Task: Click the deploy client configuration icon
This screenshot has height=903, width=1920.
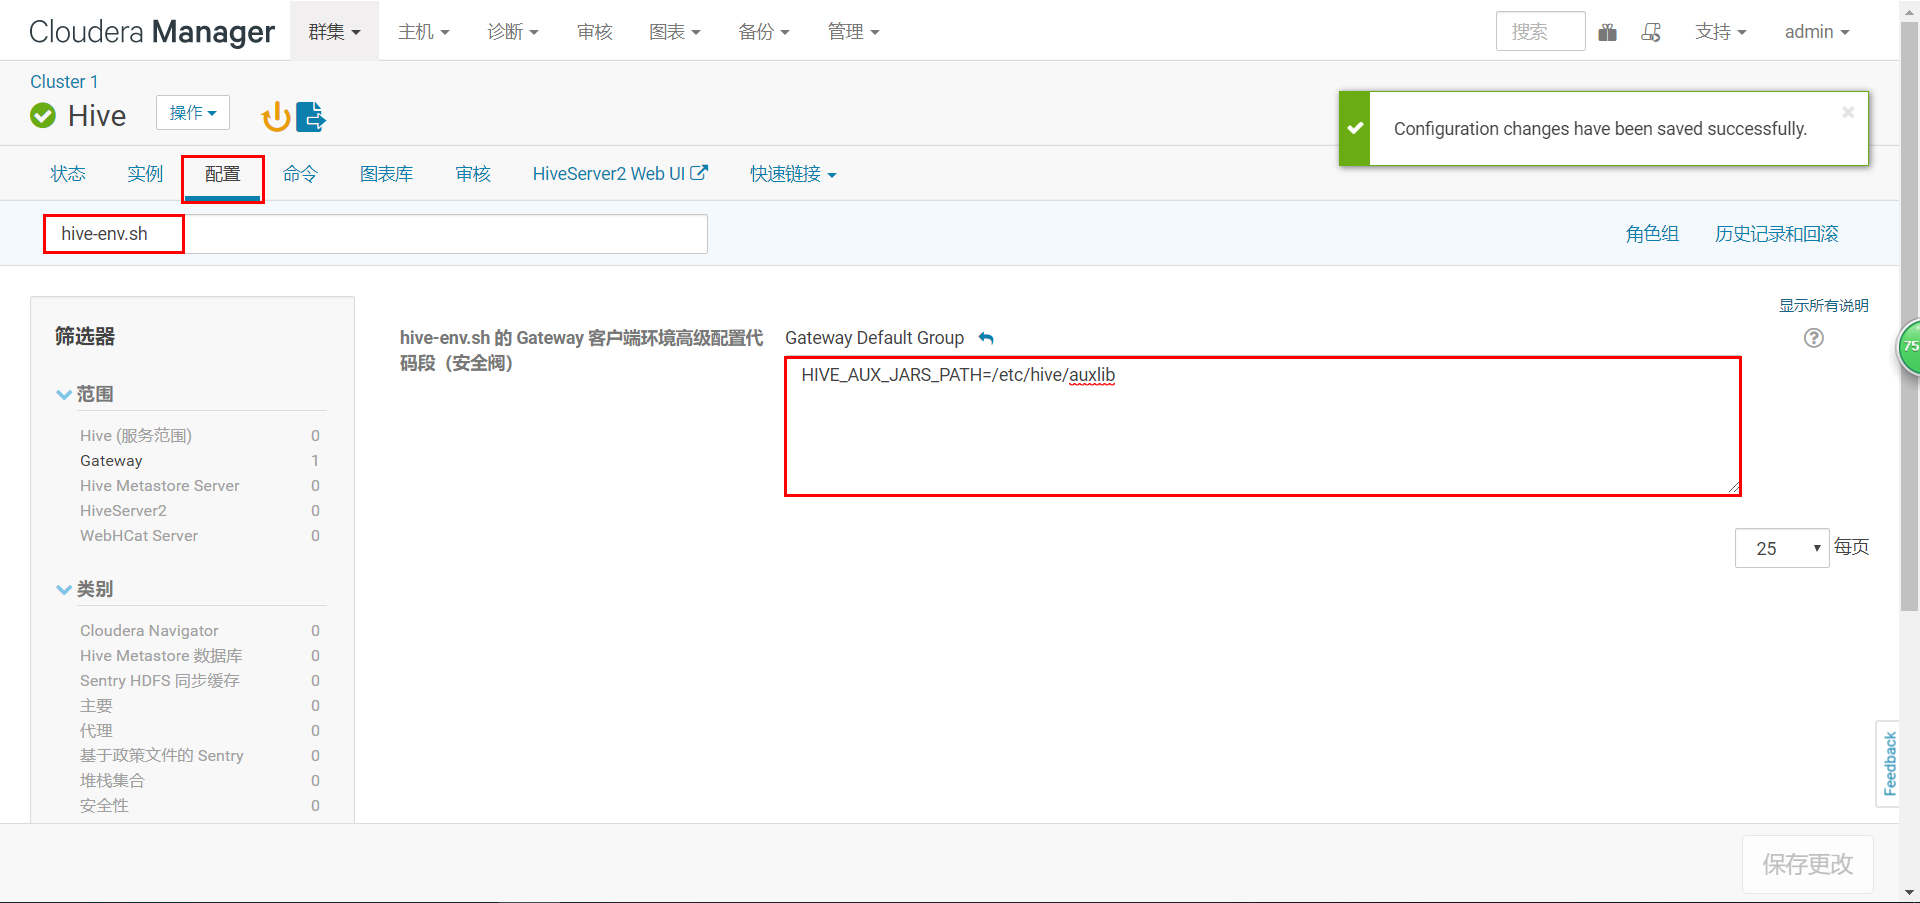Action: click(311, 116)
